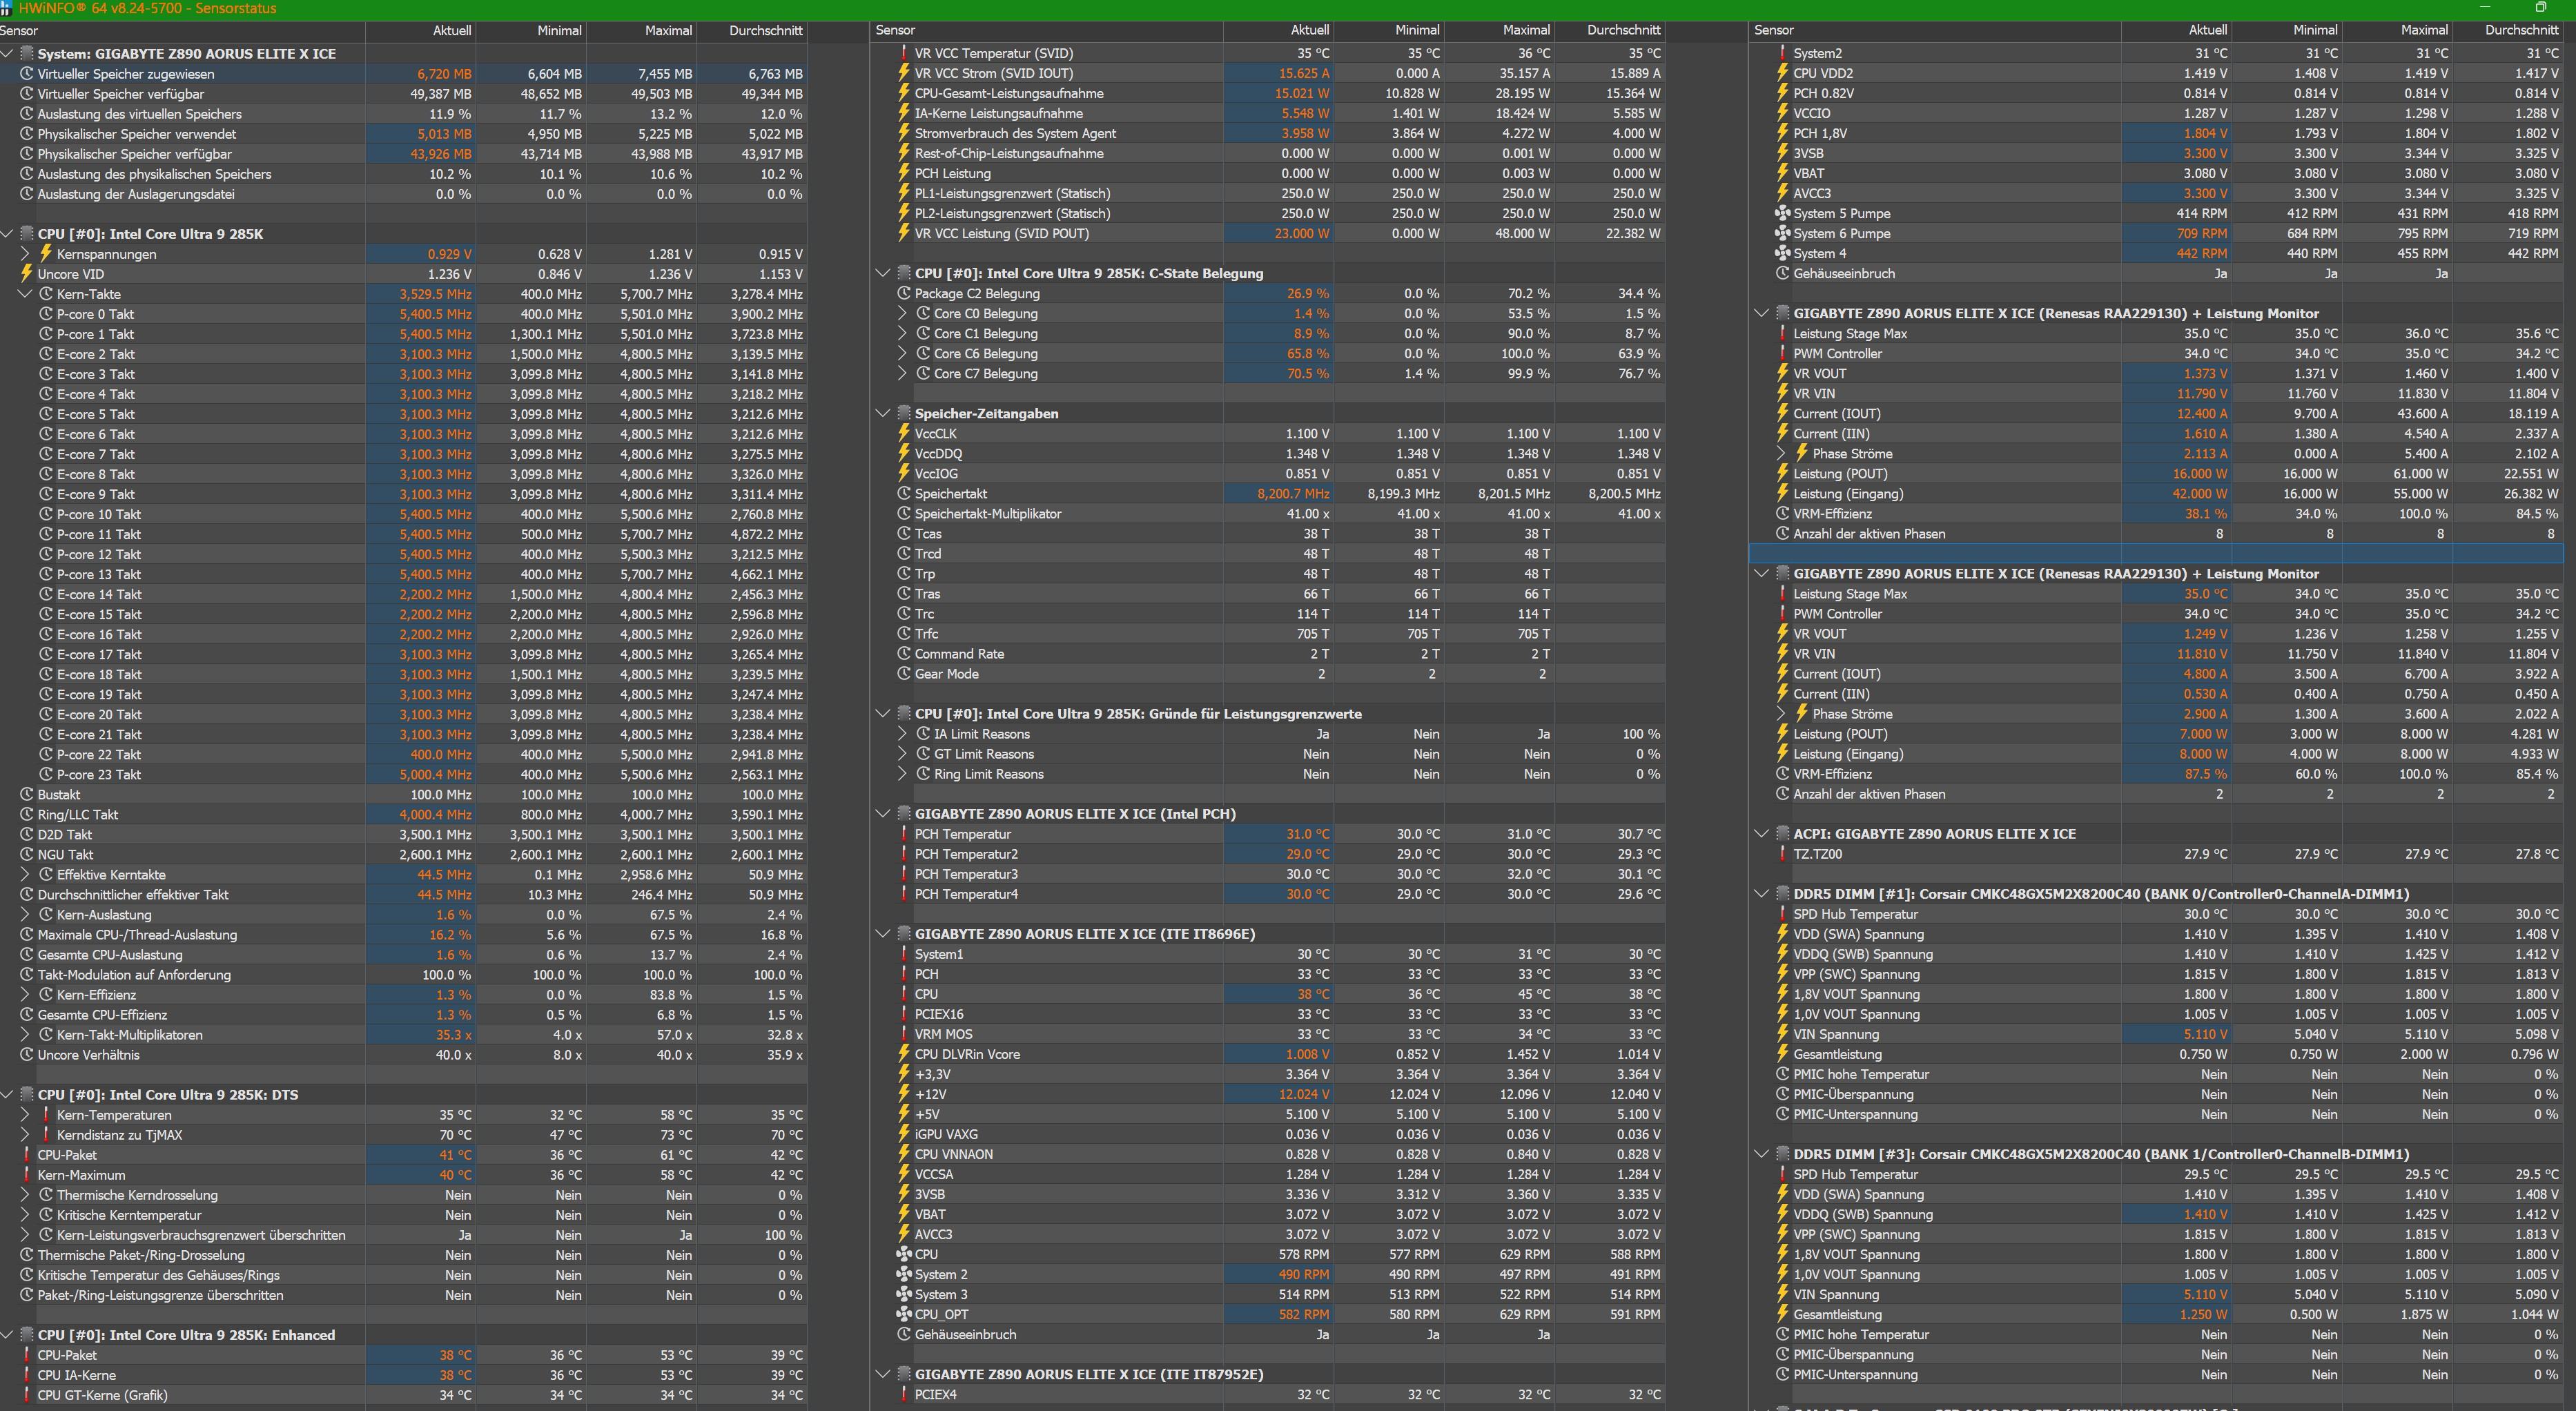Expand the Kernspannungen row
Image resolution: width=2576 pixels, height=1411 pixels.
point(26,254)
